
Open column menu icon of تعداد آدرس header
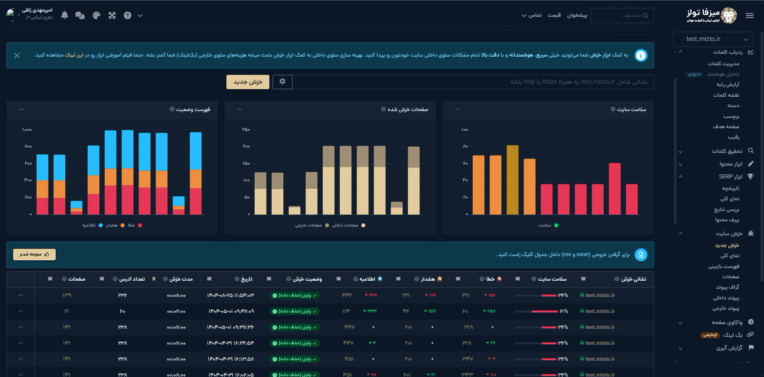point(101,279)
